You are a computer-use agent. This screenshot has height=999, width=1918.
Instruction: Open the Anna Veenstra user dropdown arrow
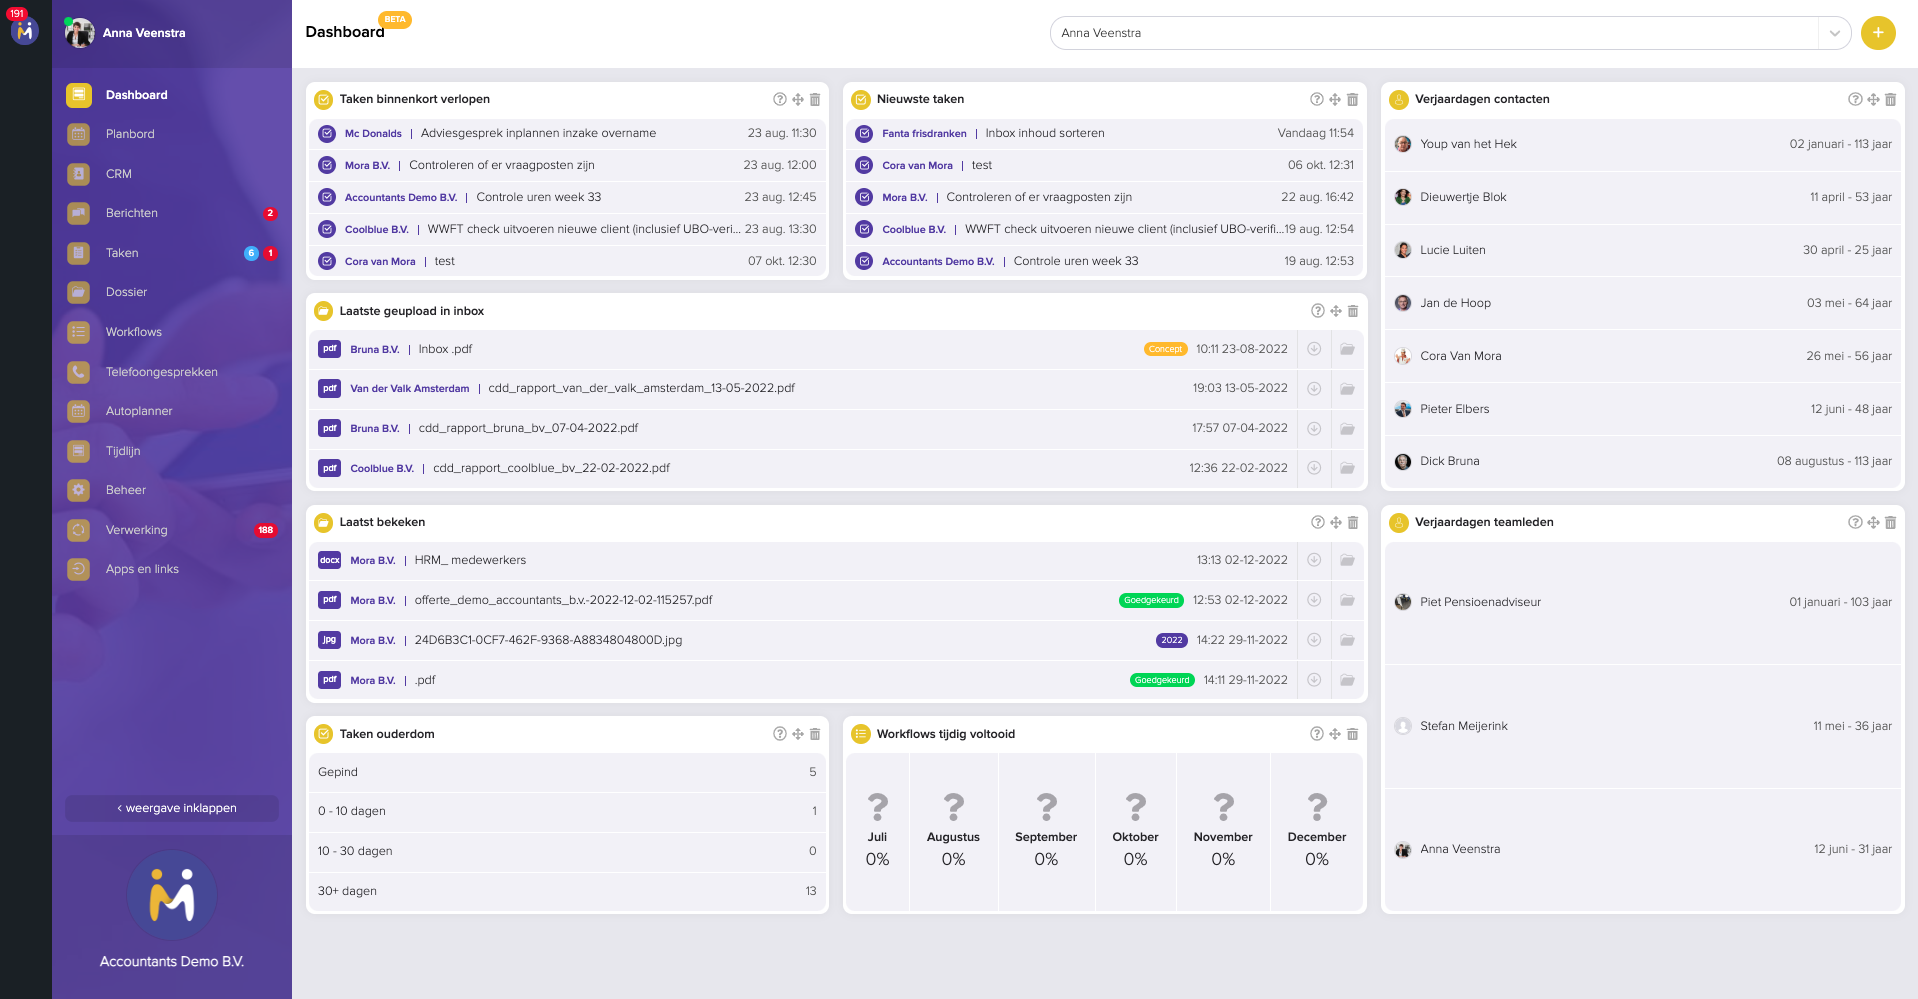pyautogui.click(x=1834, y=33)
